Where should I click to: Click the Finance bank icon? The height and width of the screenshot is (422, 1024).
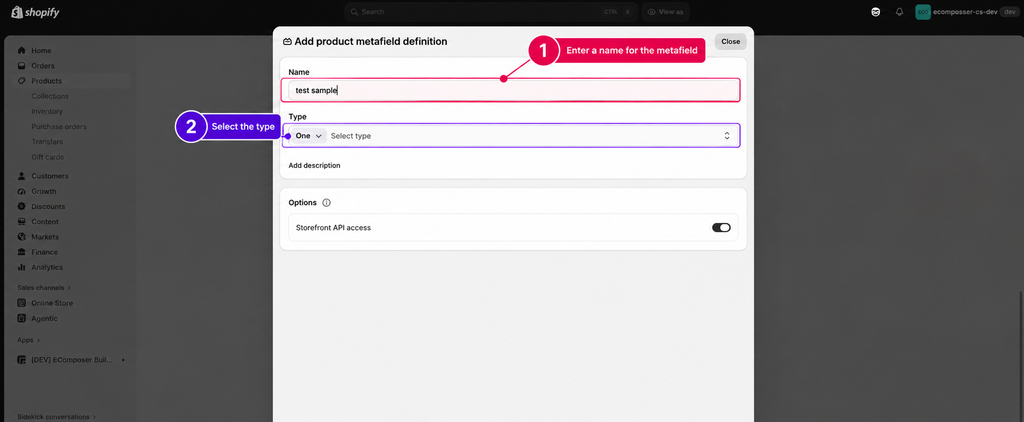tap(22, 252)
